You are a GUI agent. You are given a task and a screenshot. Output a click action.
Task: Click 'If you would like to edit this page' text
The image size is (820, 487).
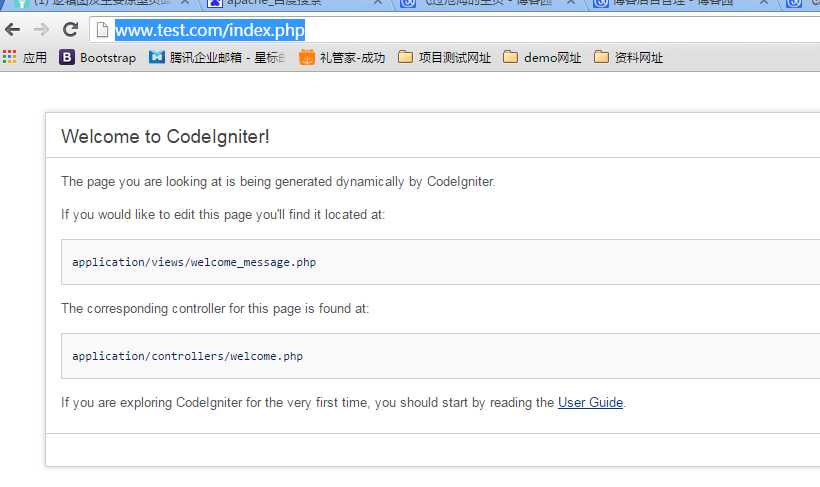pos(223,214)
